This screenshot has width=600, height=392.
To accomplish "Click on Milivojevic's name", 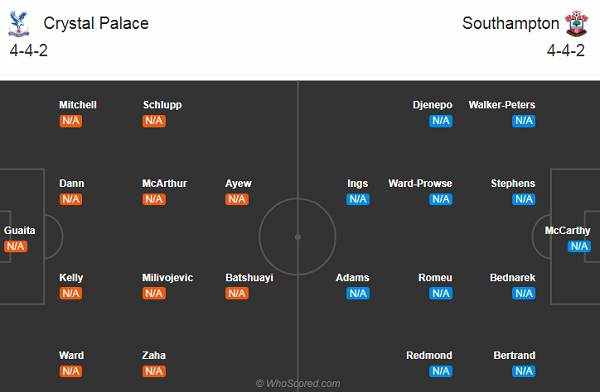I will coord(168,278).
